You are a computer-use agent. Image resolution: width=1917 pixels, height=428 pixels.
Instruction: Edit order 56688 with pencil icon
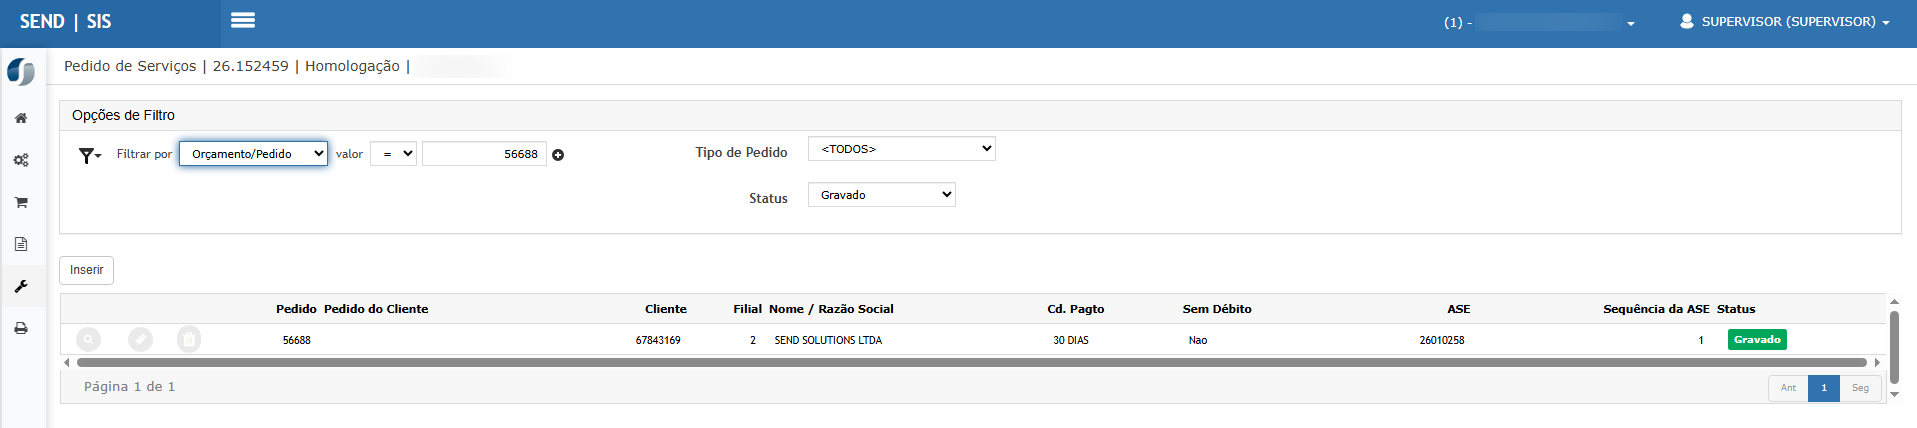pyautogui.click(x=141, y=340)
